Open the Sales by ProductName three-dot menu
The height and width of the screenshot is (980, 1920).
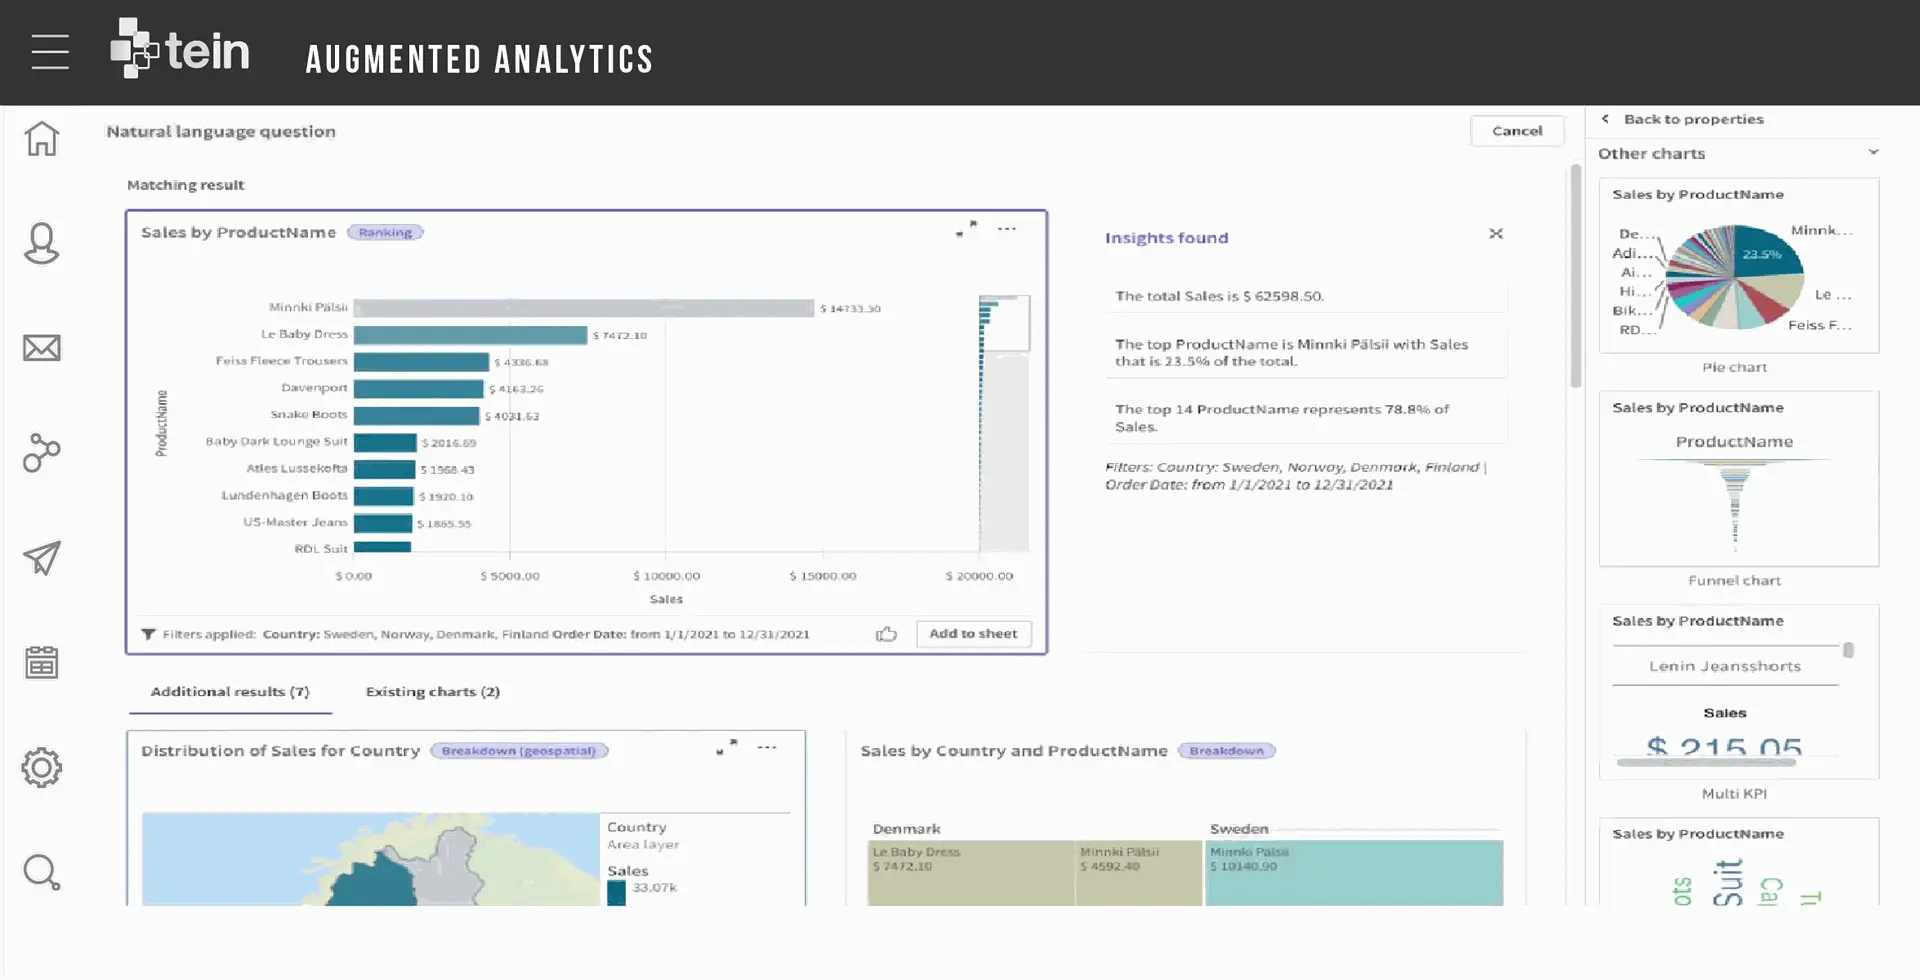(x=1007, y=229)
